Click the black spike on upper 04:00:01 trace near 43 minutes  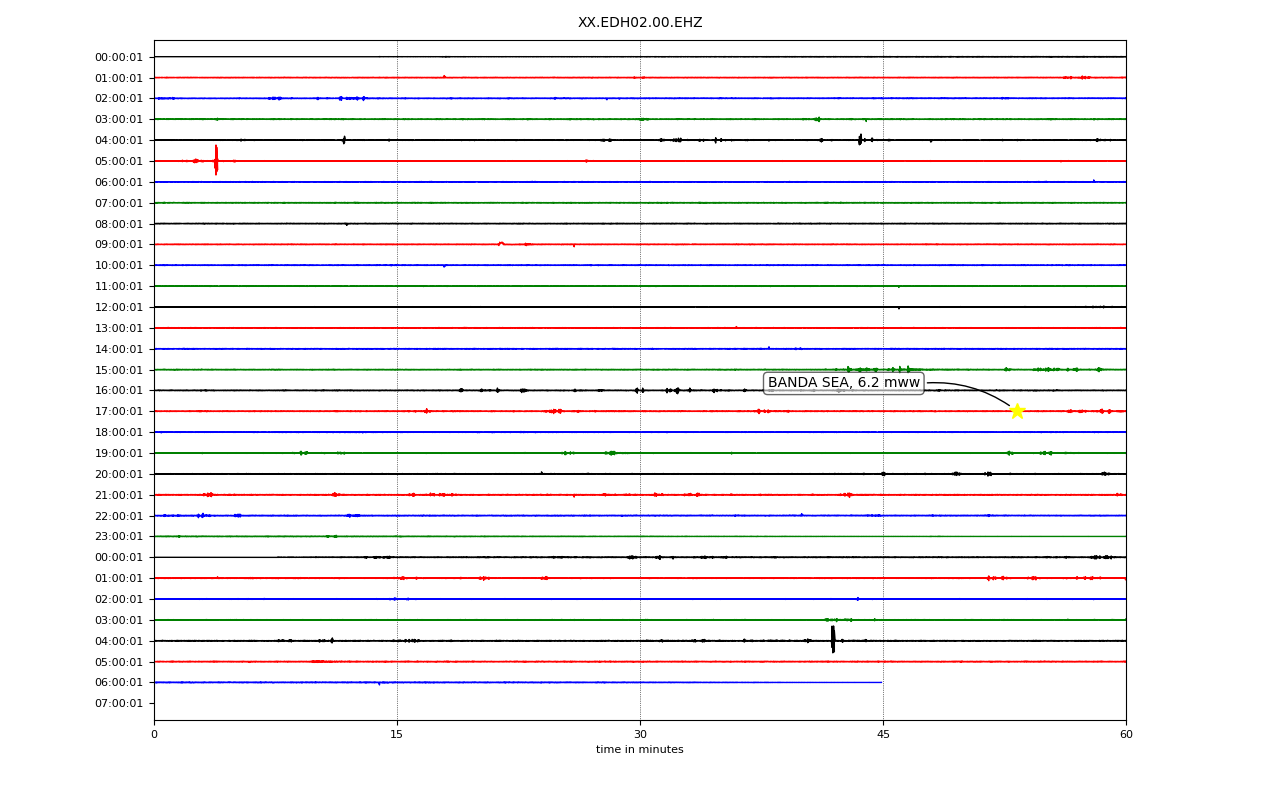click(x=860, y=139)
